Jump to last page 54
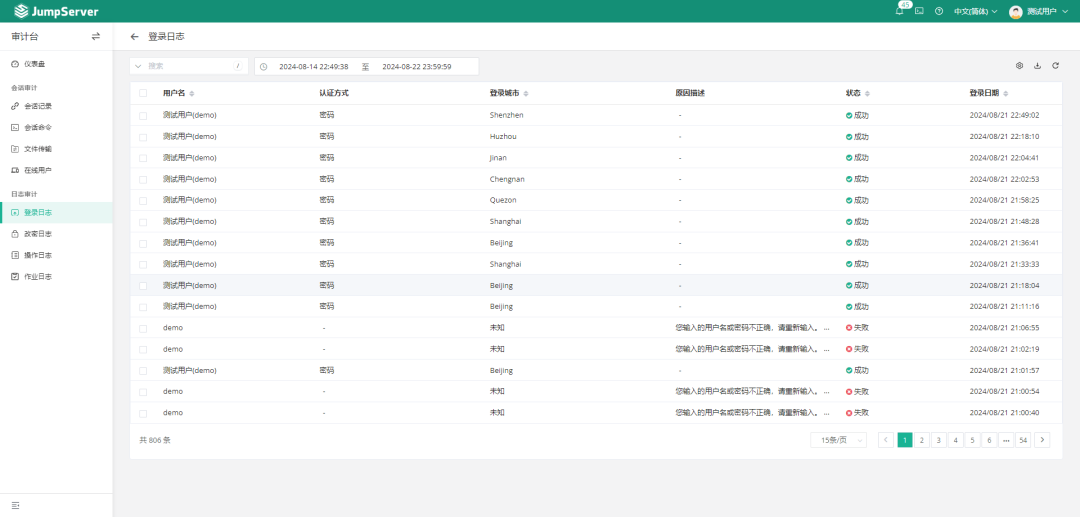 [x=1023, y=440]
